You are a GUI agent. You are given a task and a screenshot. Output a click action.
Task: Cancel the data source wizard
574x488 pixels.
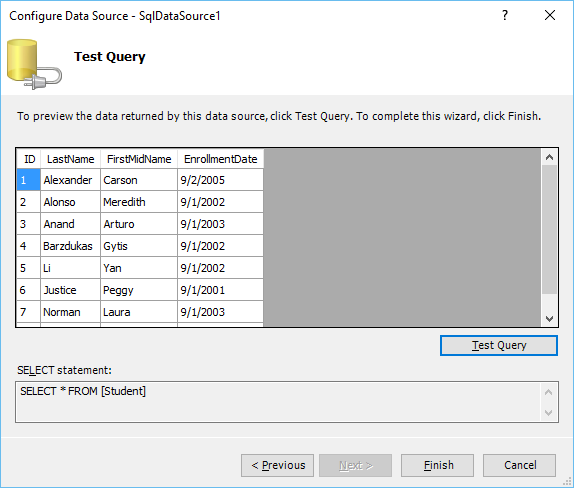[519, 465]
